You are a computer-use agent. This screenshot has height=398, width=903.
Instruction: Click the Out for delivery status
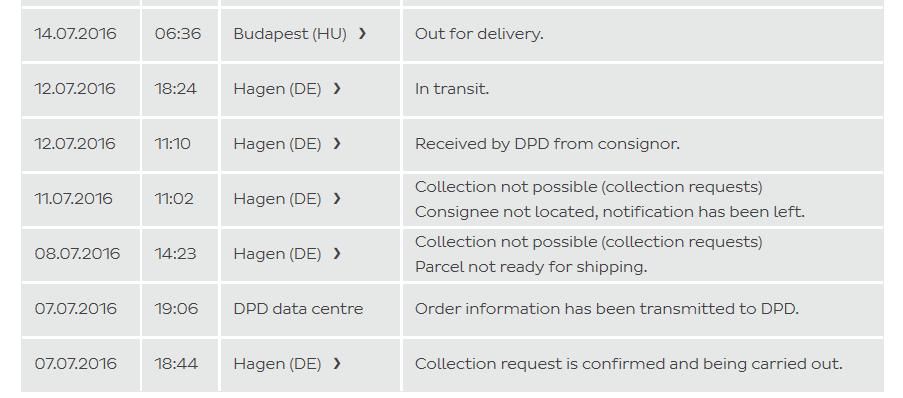(x=479, y=34)
